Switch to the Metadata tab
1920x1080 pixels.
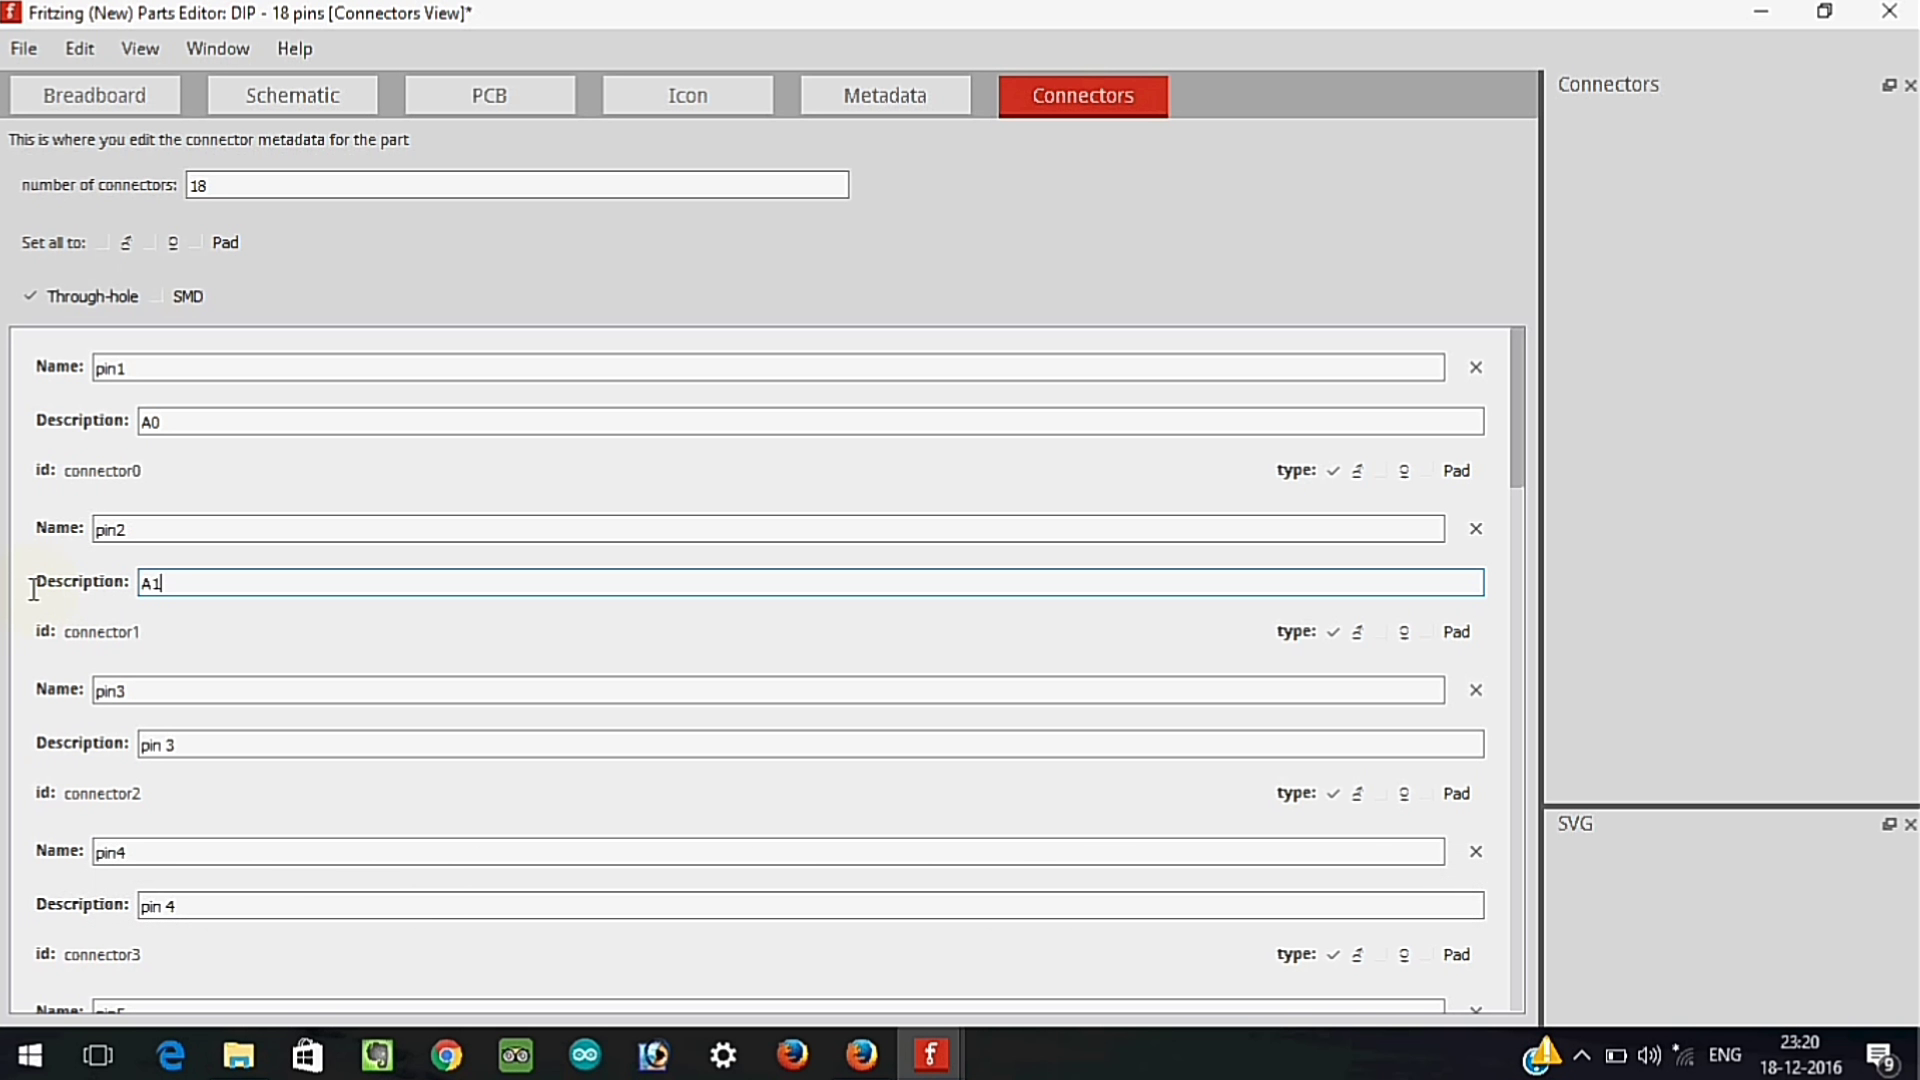[885, 96]
